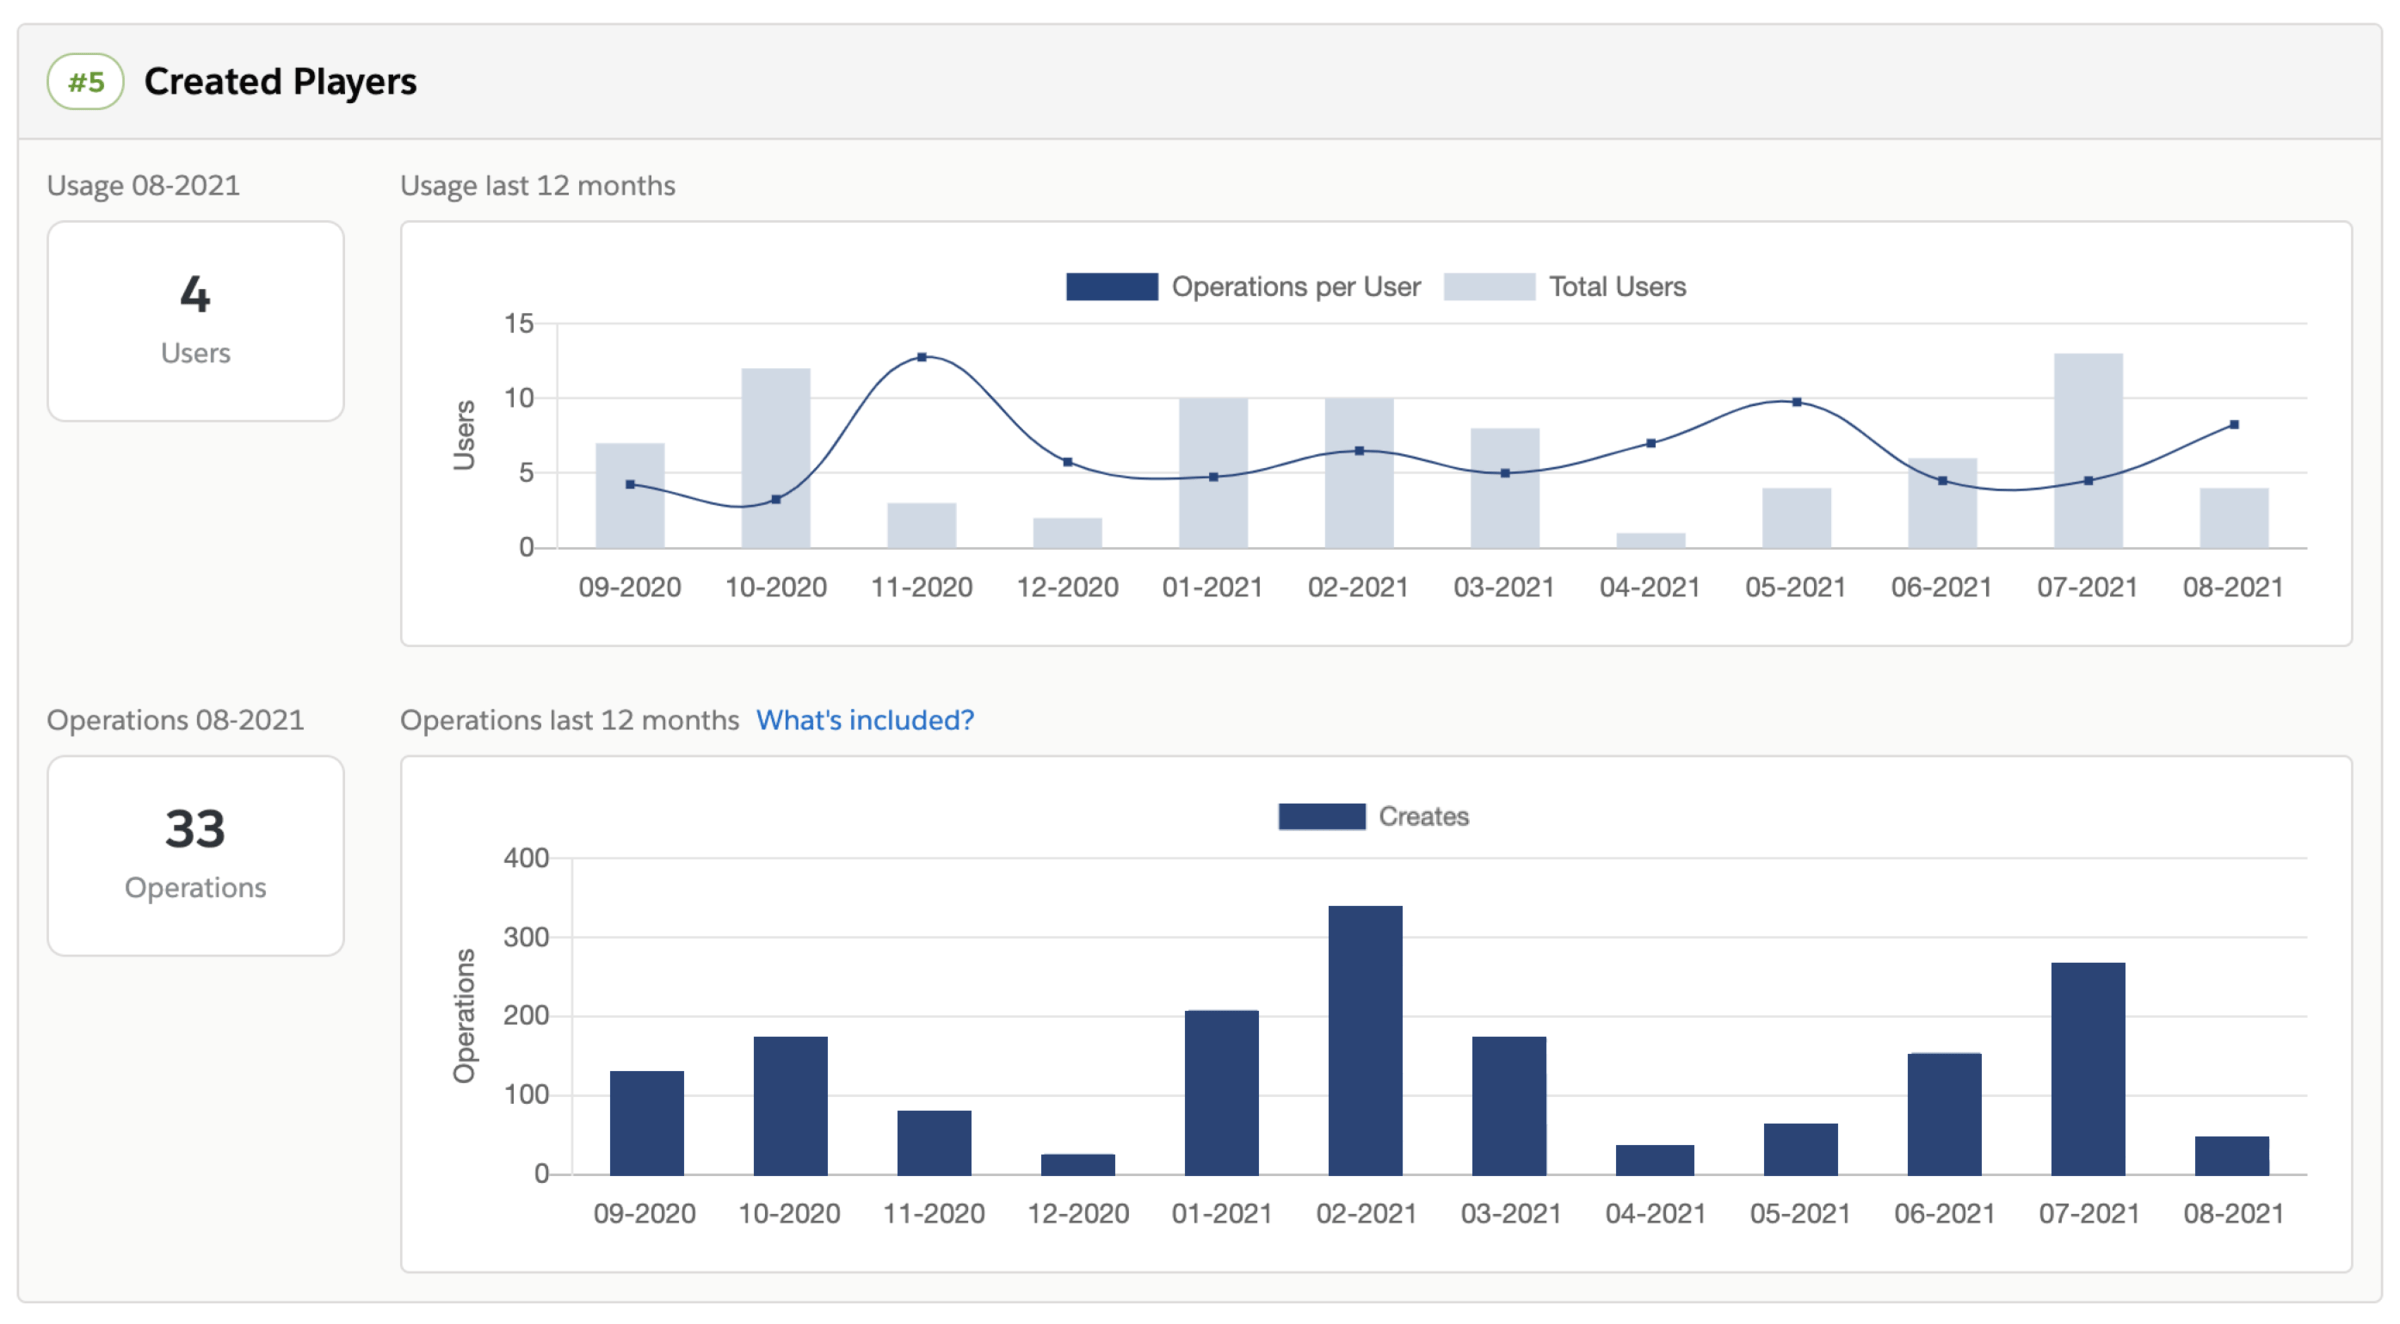Select the Created Players heading
Viewport: 2400px width, 1324px height.
click(x=280, y=81)
